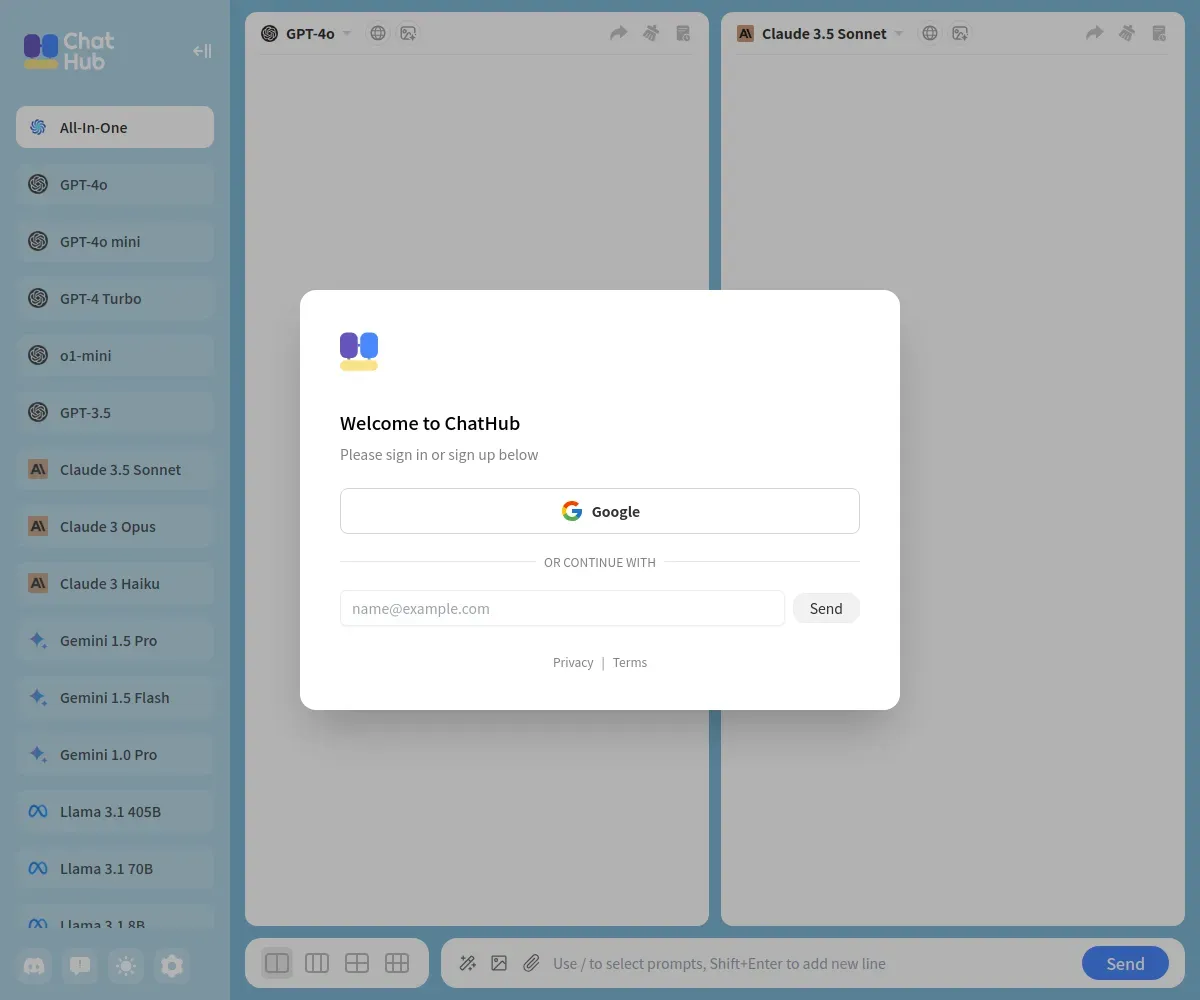
Task: Open Claude 3 Haiku in the sidebar
Action: [x=115, y=583]
